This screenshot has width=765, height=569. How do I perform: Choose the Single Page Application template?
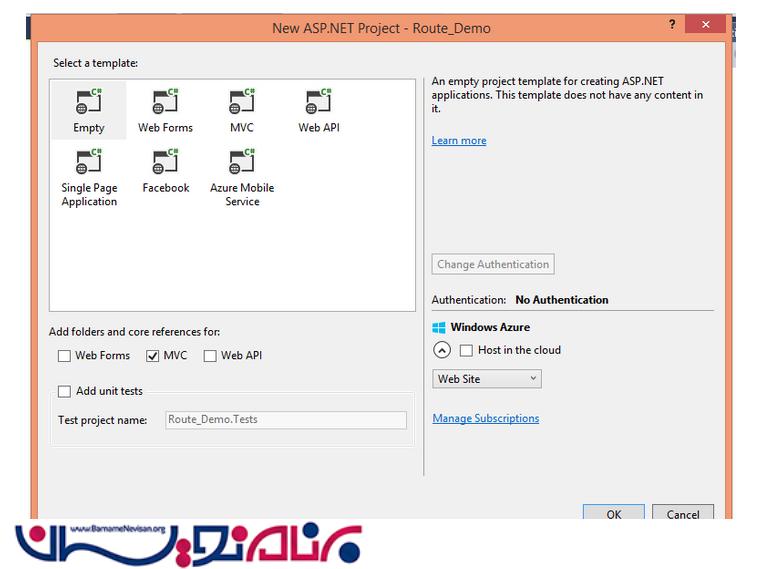click(x=89, y=163)
